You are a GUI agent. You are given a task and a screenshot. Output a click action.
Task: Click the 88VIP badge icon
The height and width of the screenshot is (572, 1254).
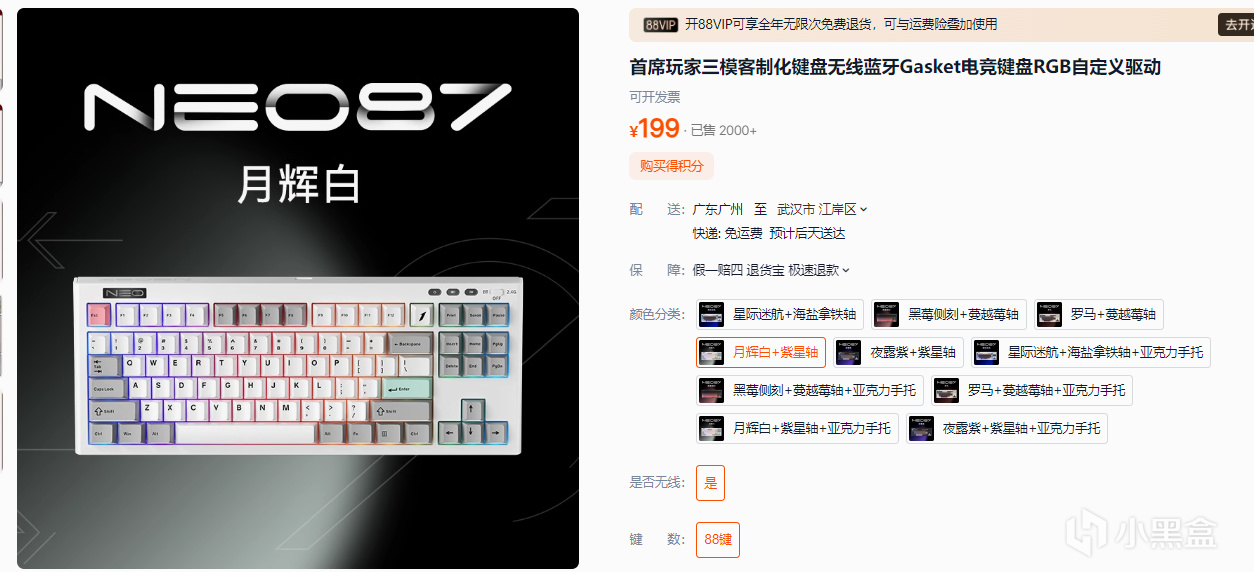[x=660, y=25]
